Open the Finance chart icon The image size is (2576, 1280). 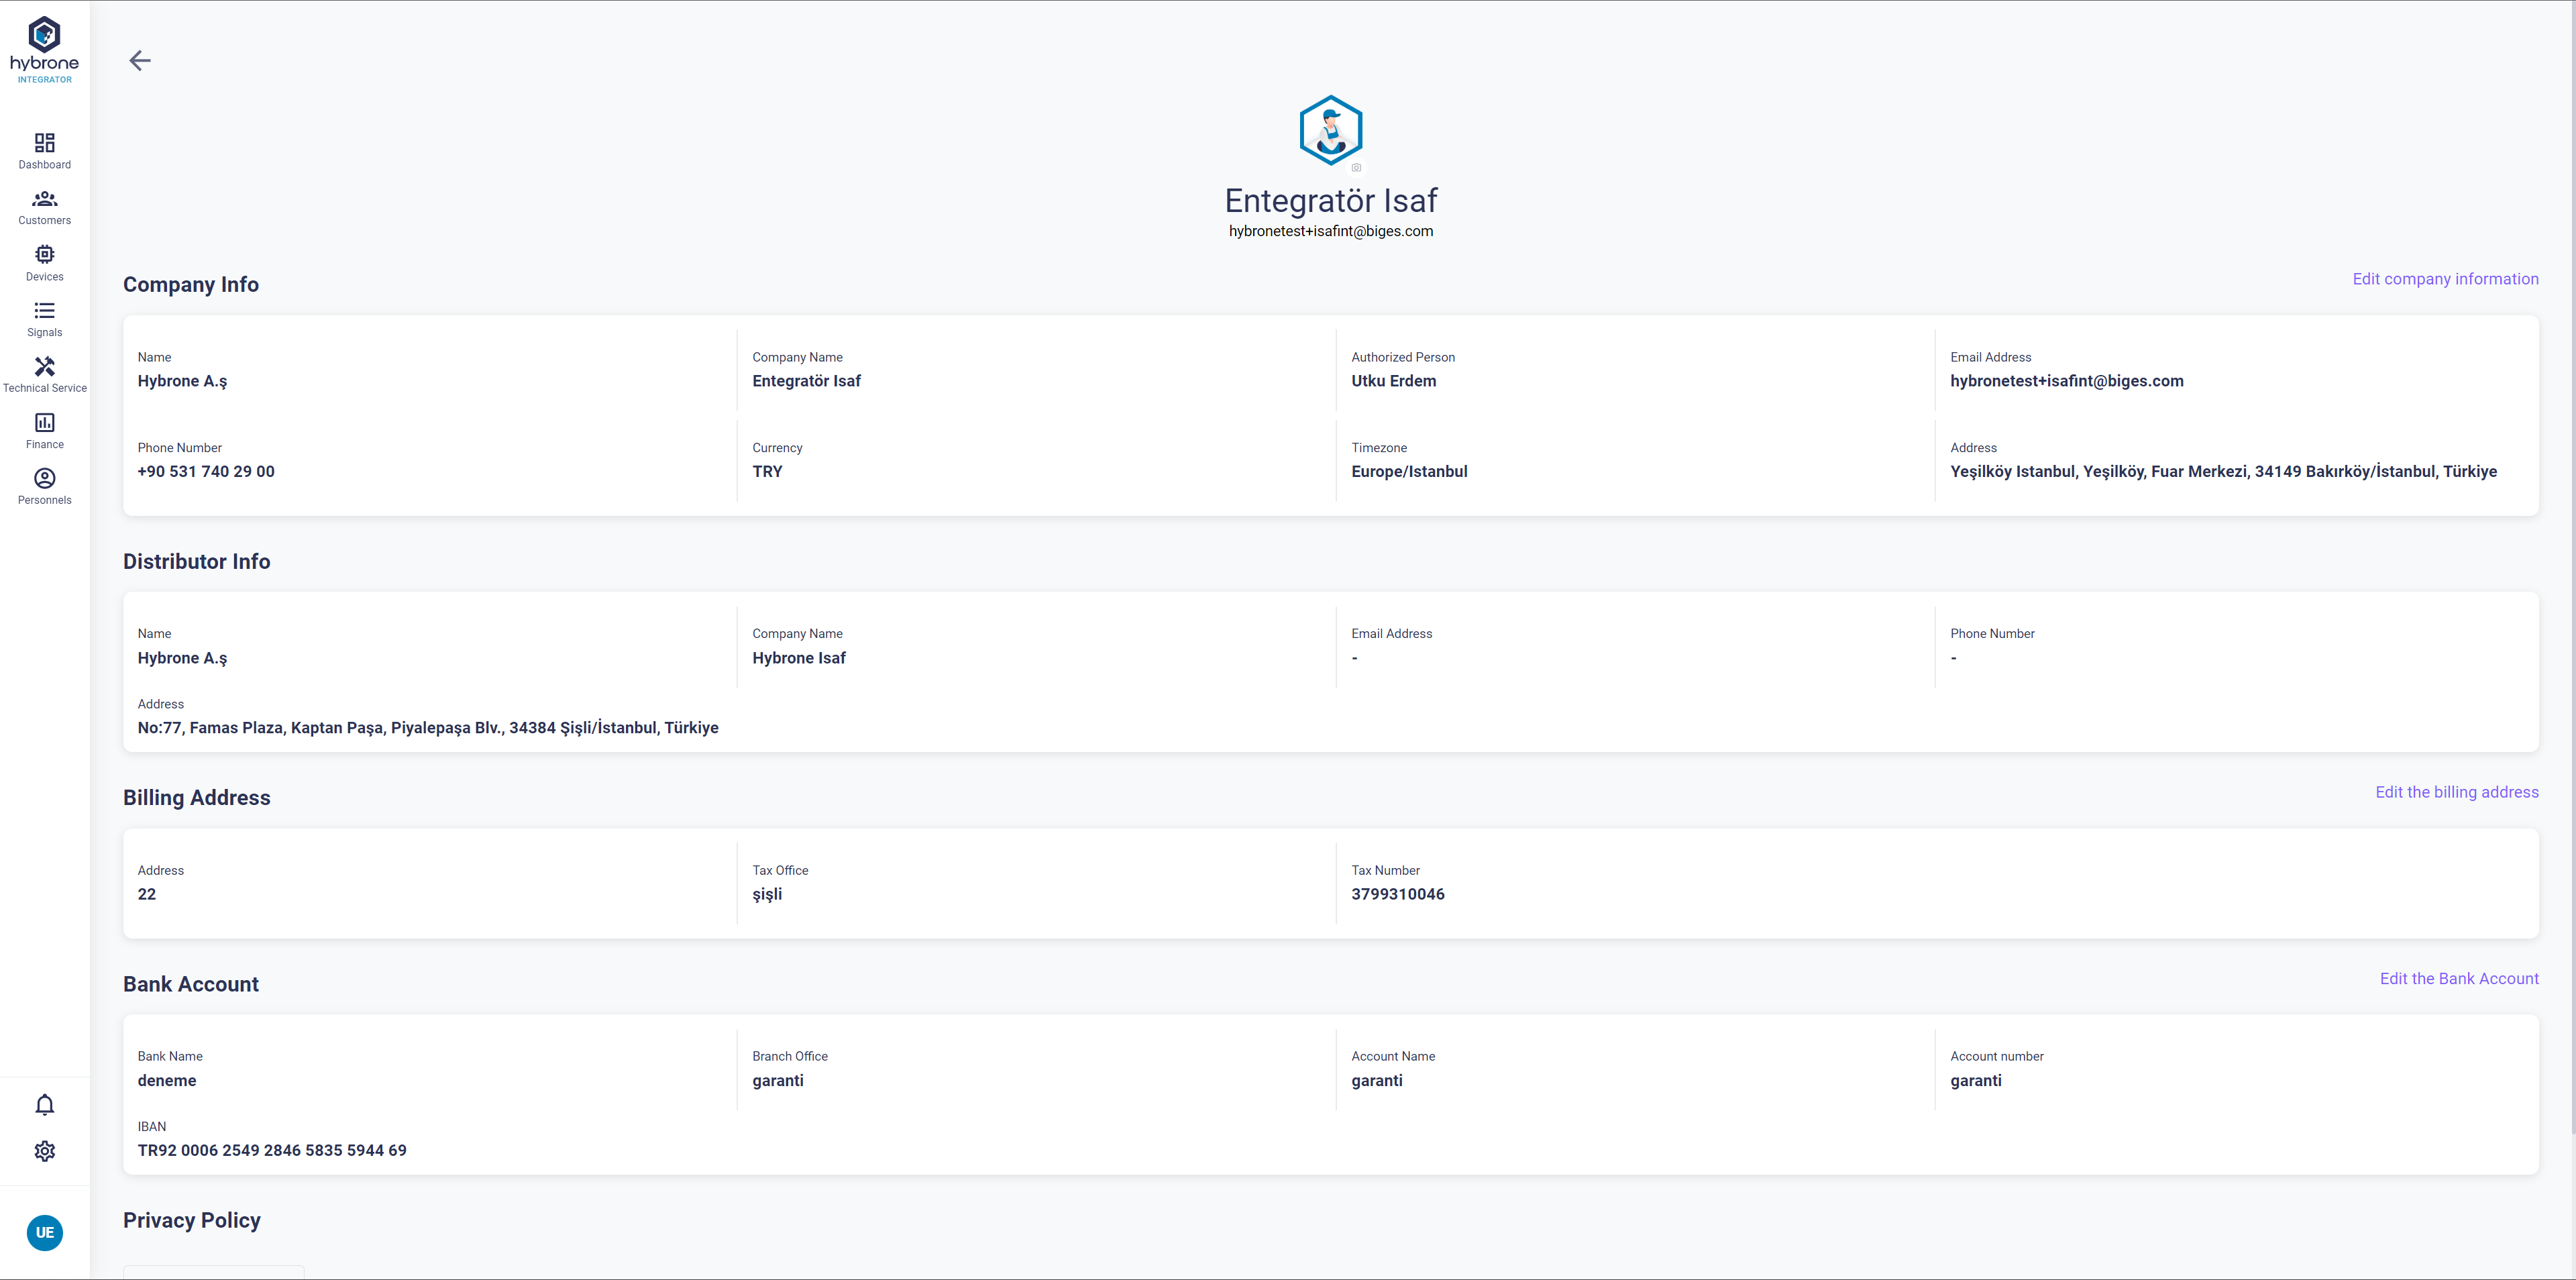coord(44,423)
